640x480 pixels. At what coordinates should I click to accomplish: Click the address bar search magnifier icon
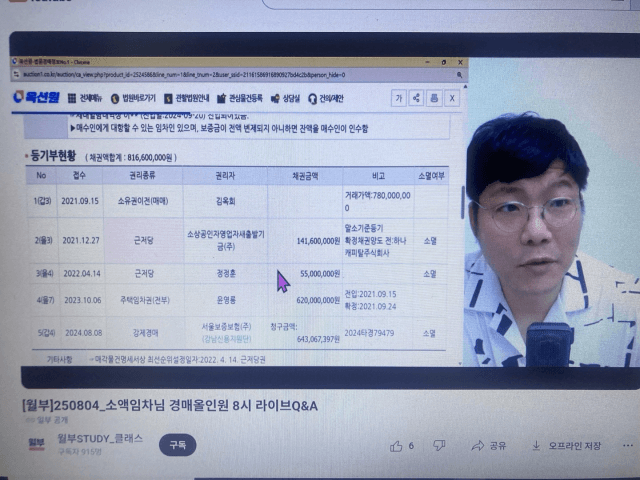click(x=459, y=75)
